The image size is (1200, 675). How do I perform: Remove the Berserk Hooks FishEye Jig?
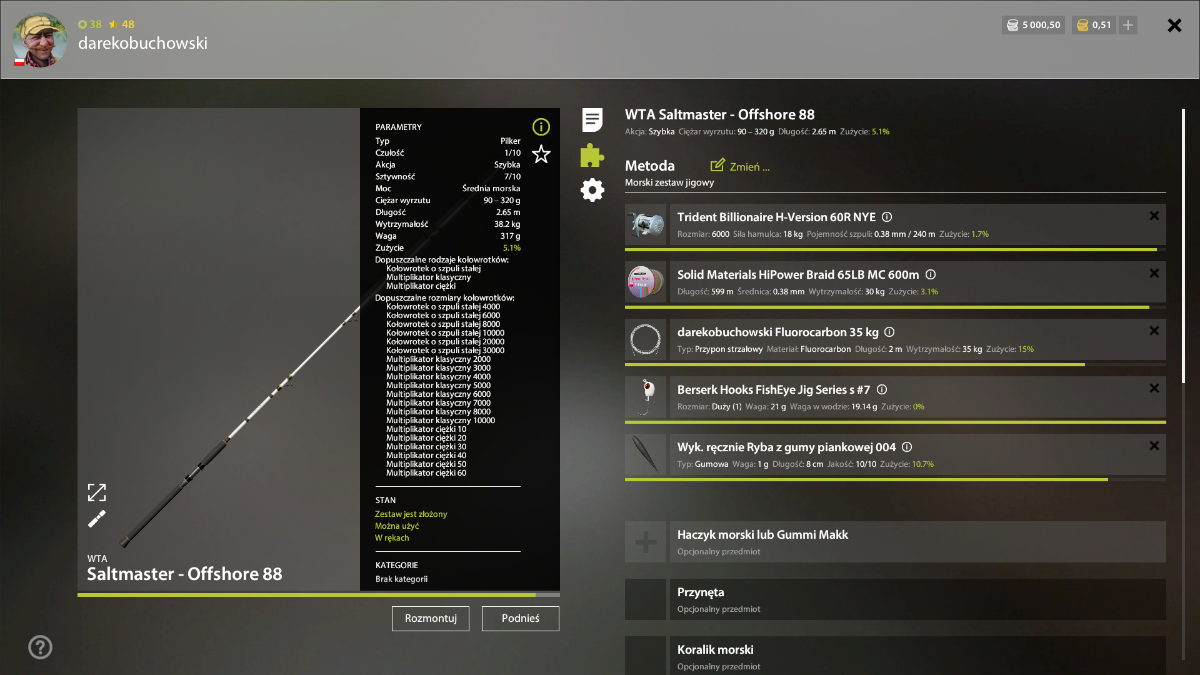(1154, 388)
